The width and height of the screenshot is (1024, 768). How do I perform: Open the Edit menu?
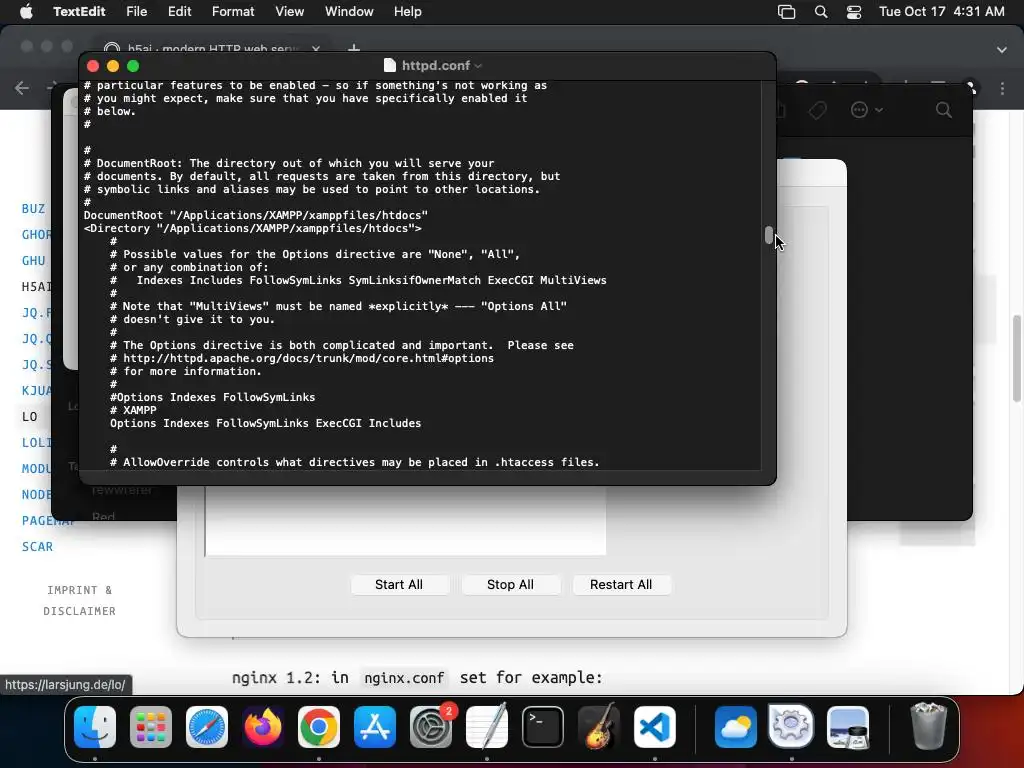tap(179, 12)
